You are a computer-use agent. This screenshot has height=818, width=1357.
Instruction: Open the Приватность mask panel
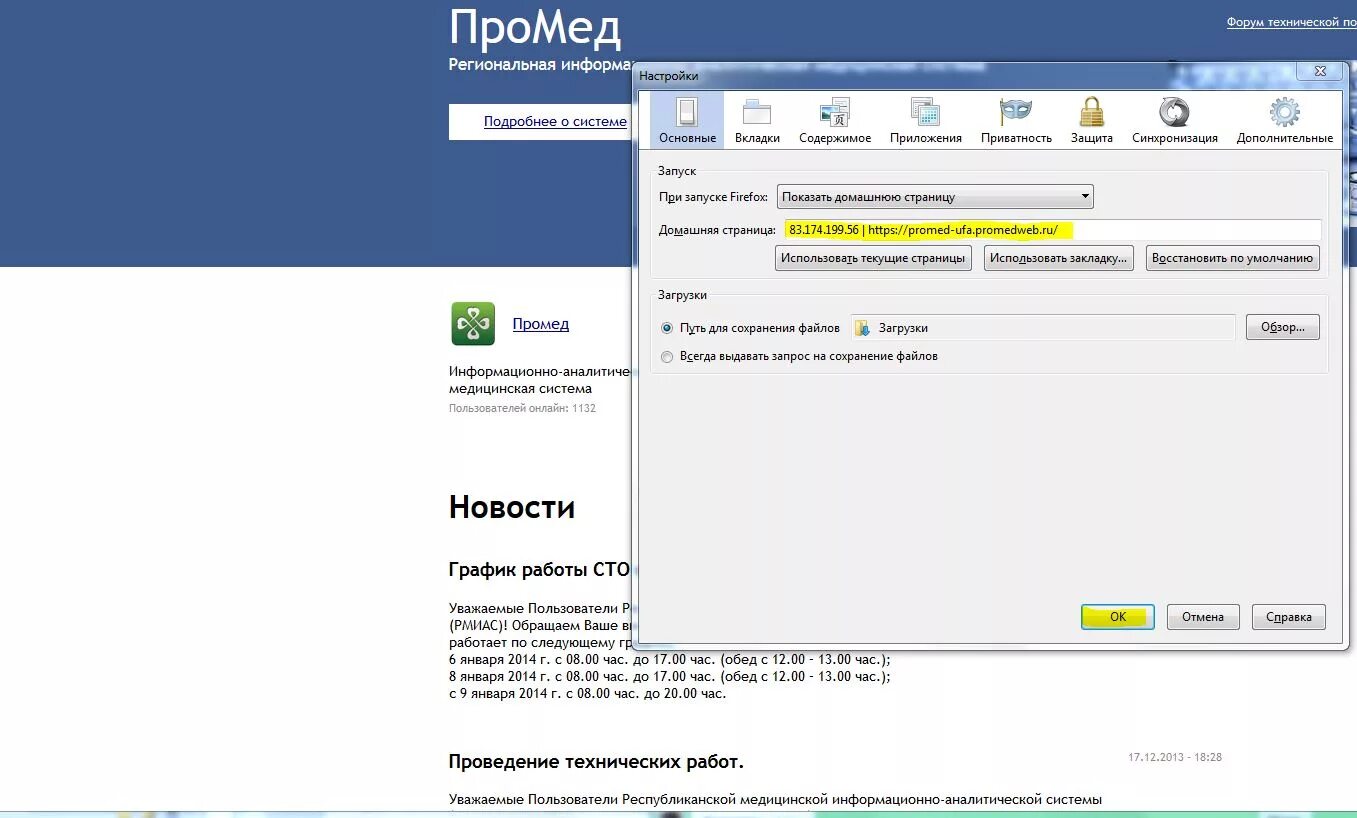[x=1016, y=120]
